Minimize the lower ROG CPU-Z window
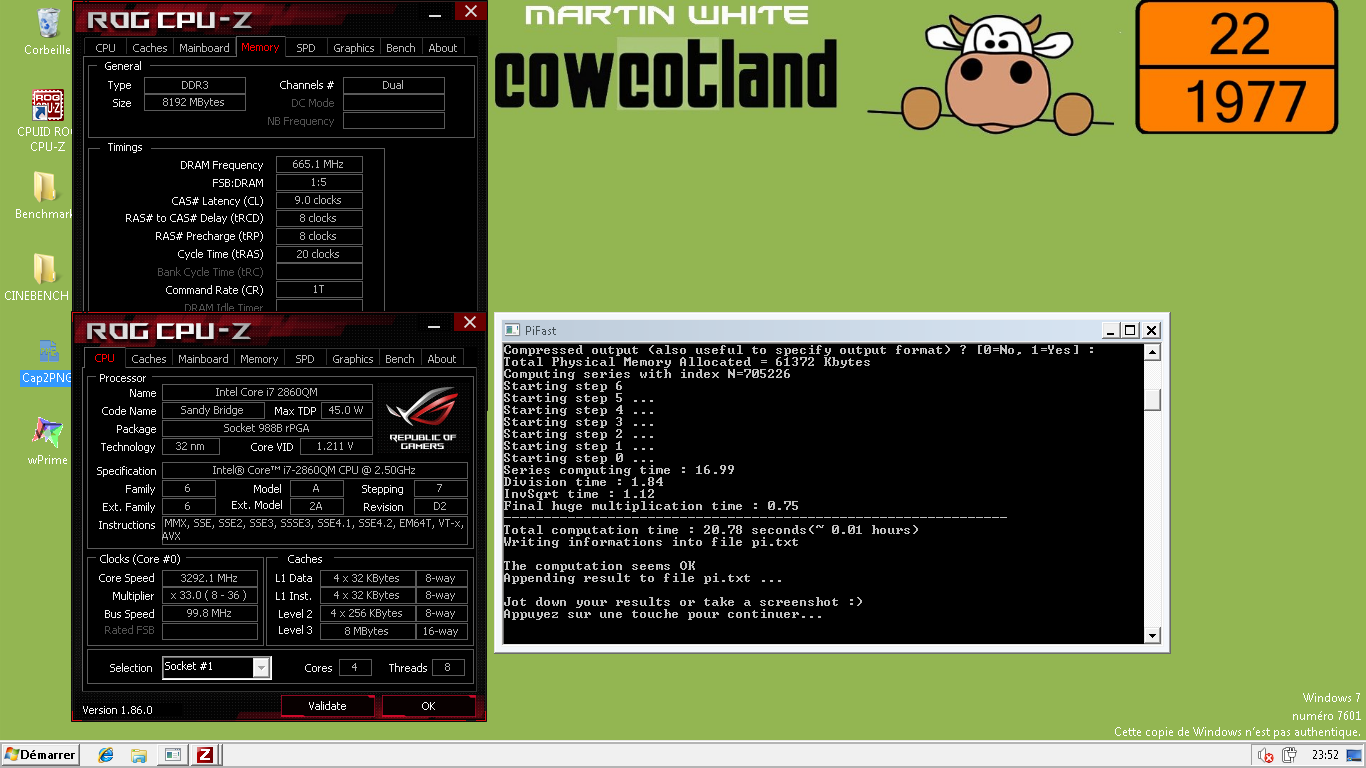The image size is (1366, 768). tap(434, 325)
